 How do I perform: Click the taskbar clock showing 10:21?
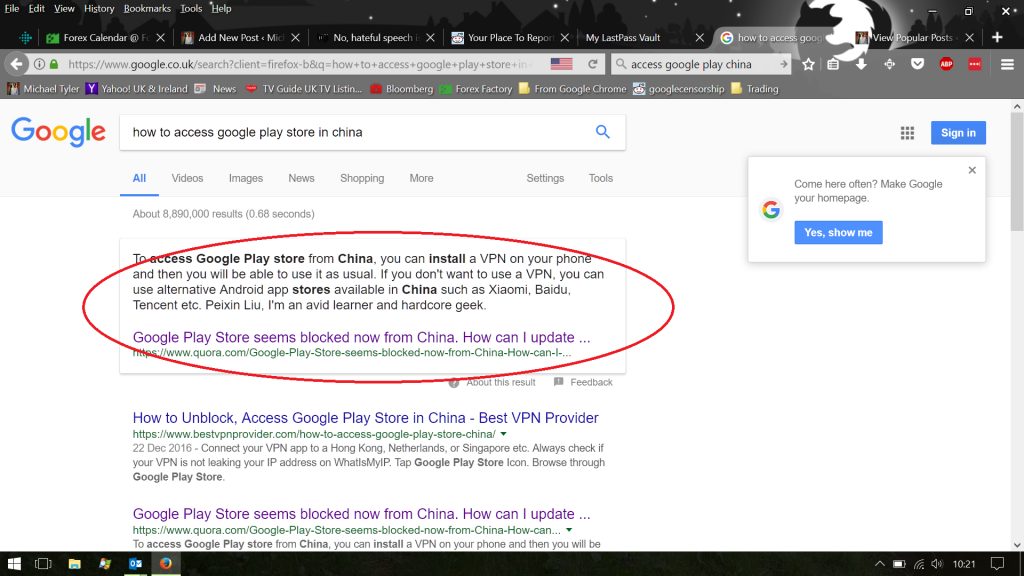tap(963, 564)
